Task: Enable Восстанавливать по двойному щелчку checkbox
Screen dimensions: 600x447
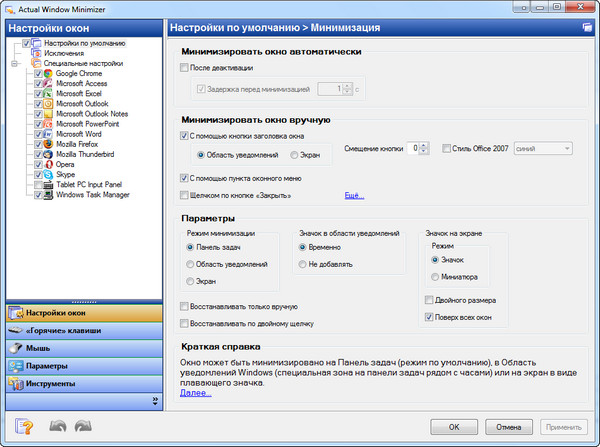Action: coord(184,324)
